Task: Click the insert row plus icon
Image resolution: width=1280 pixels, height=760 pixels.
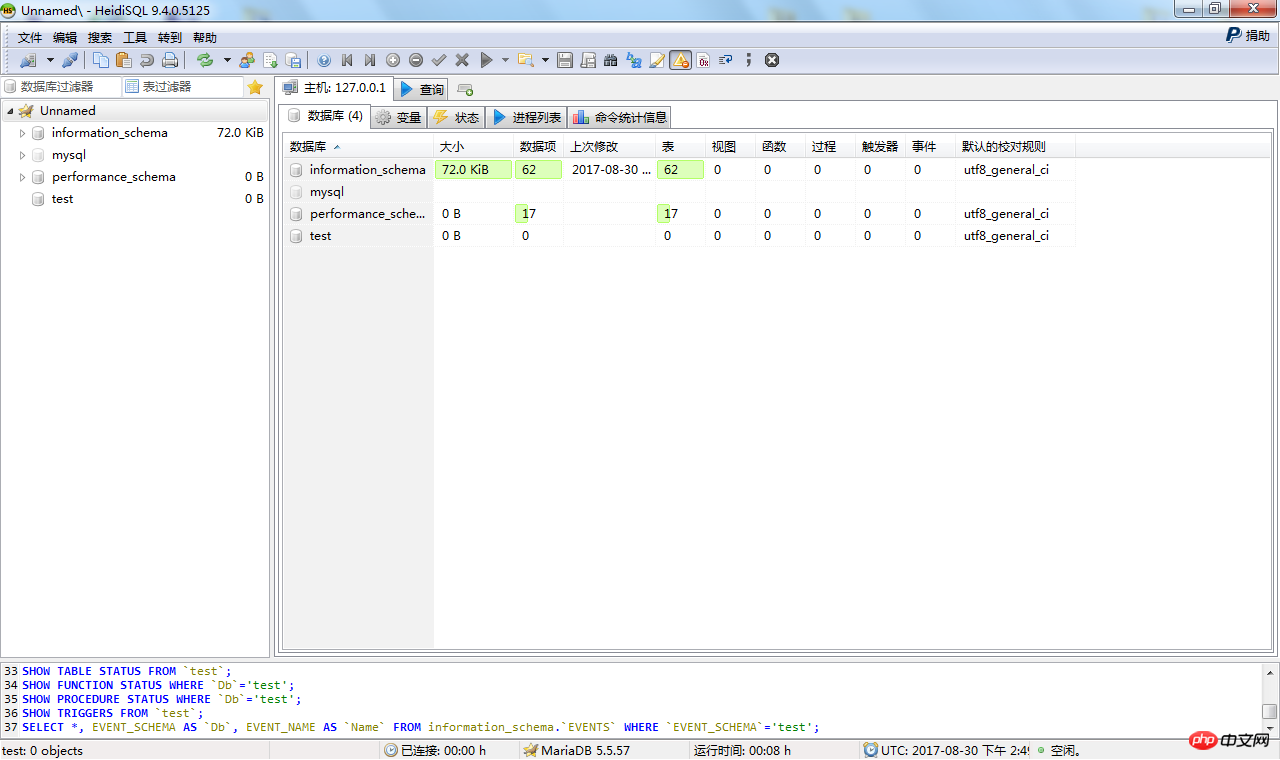Action: (x=393, y=60)
